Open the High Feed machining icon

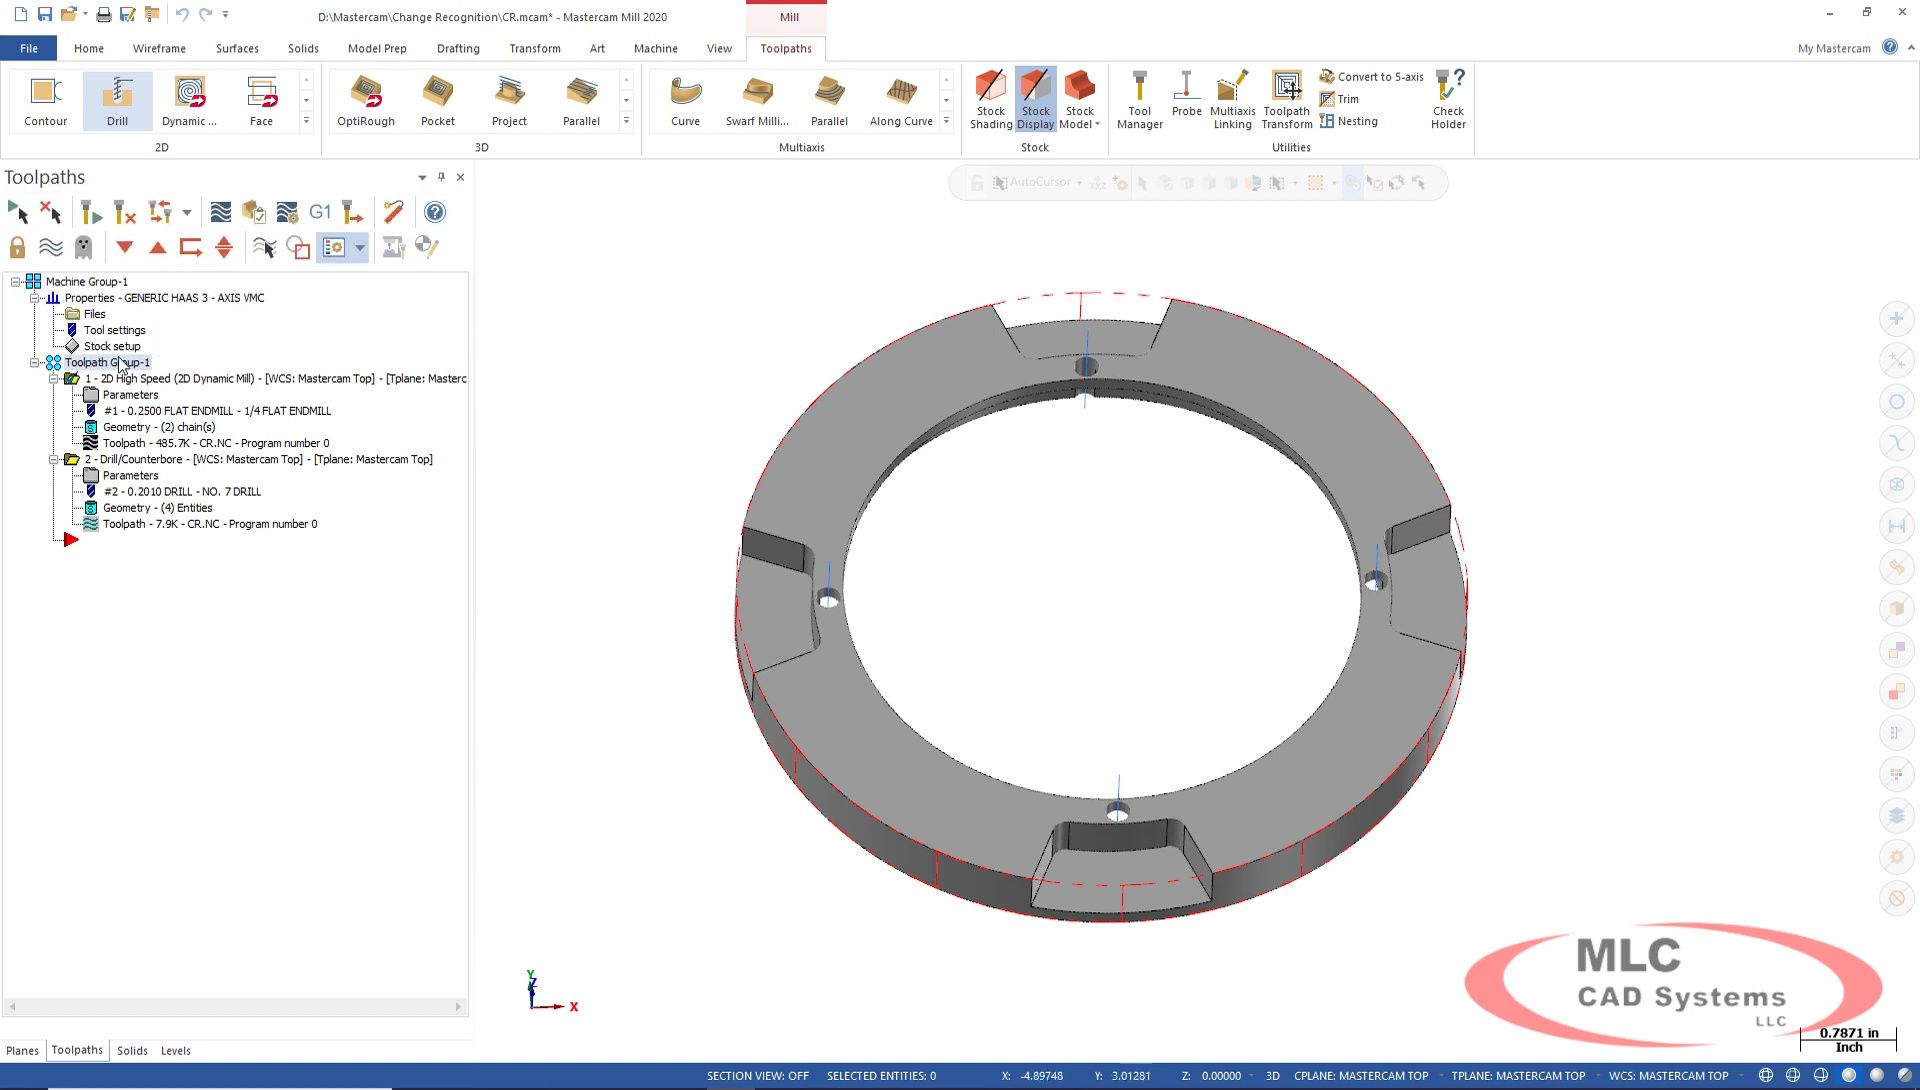(352, 212)
